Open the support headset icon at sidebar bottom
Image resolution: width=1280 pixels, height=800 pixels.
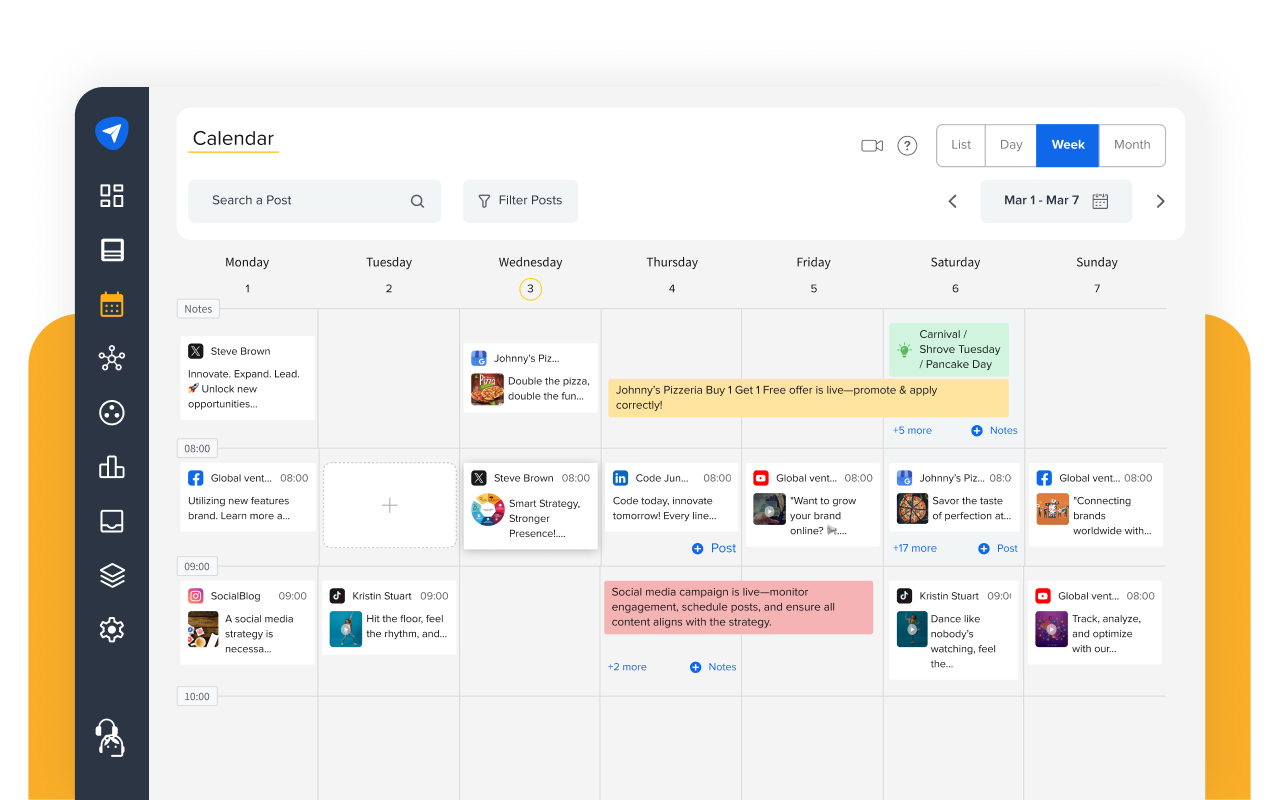tap(110, 738)
